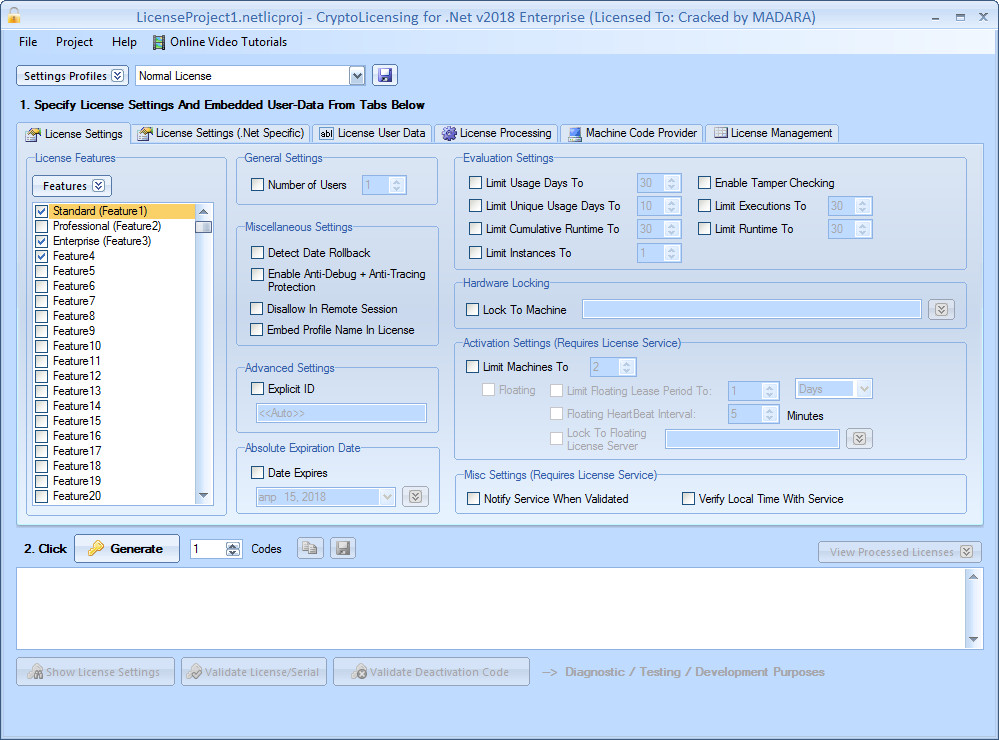Click the Lock To Machine chevron button

941,310
